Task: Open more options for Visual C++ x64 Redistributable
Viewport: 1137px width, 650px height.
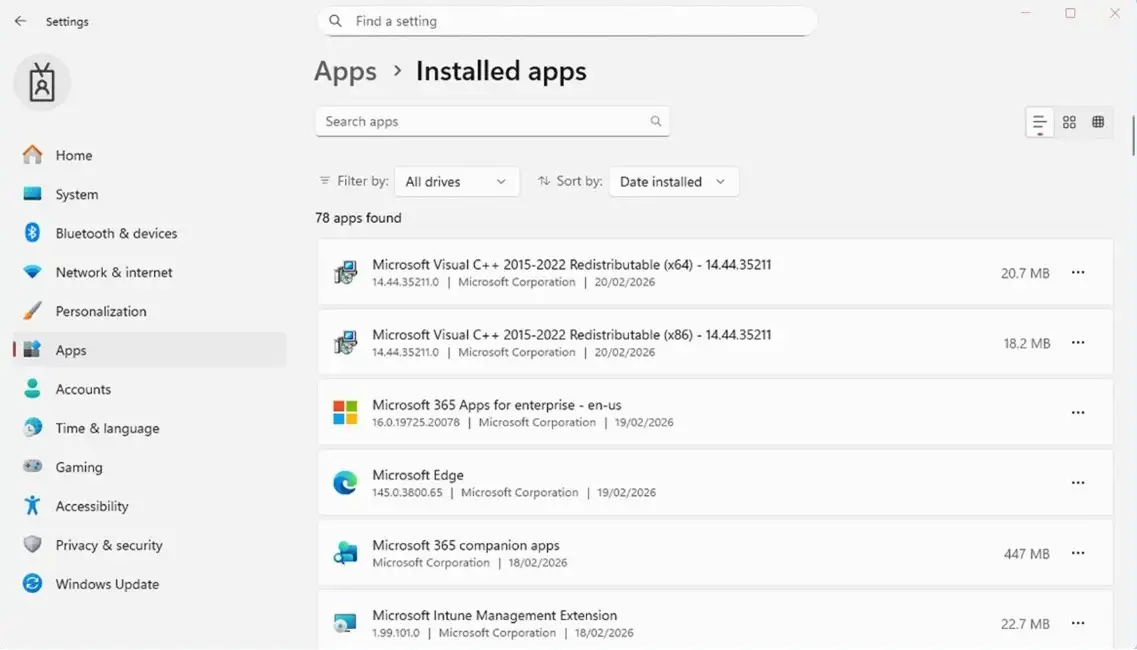Action: tap(1078, 272)
